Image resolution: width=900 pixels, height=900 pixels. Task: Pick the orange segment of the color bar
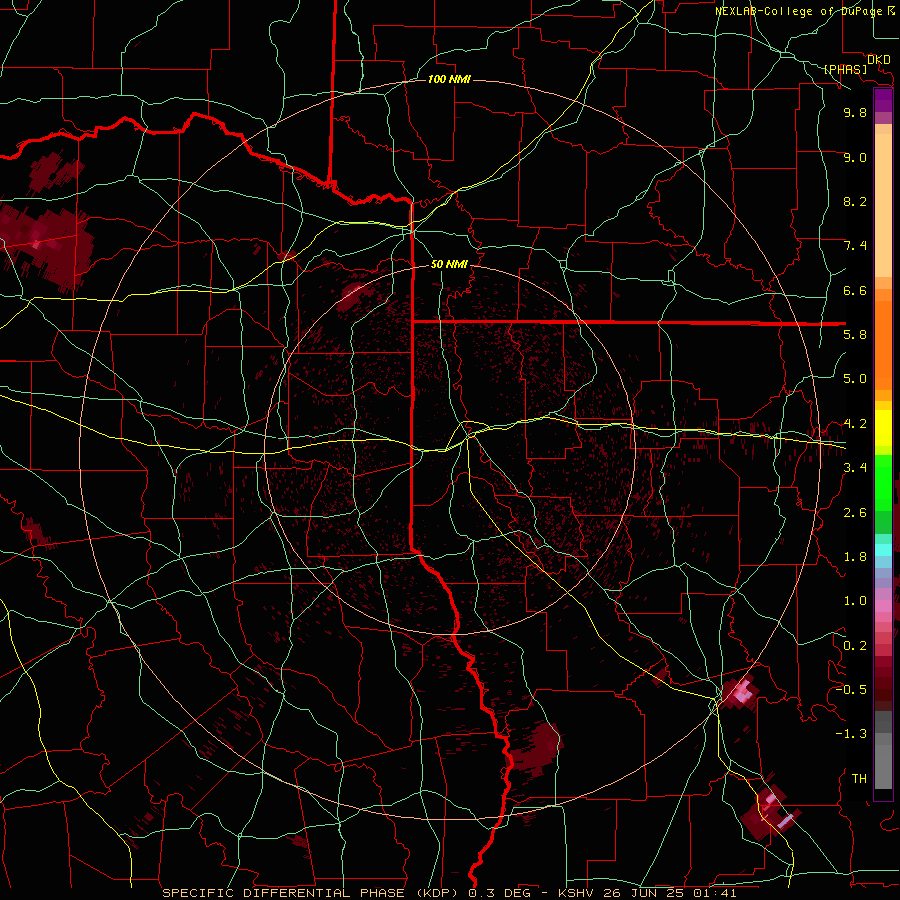(883, 344)
